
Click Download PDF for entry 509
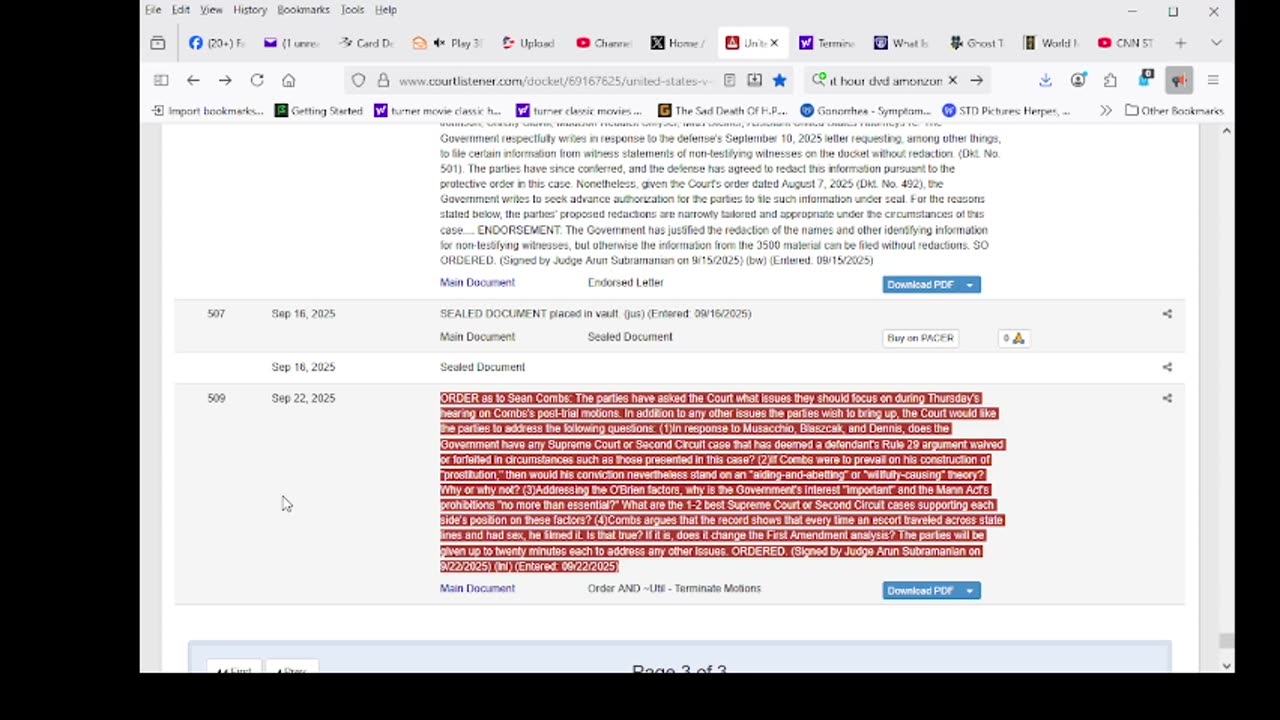coord(921,591)
